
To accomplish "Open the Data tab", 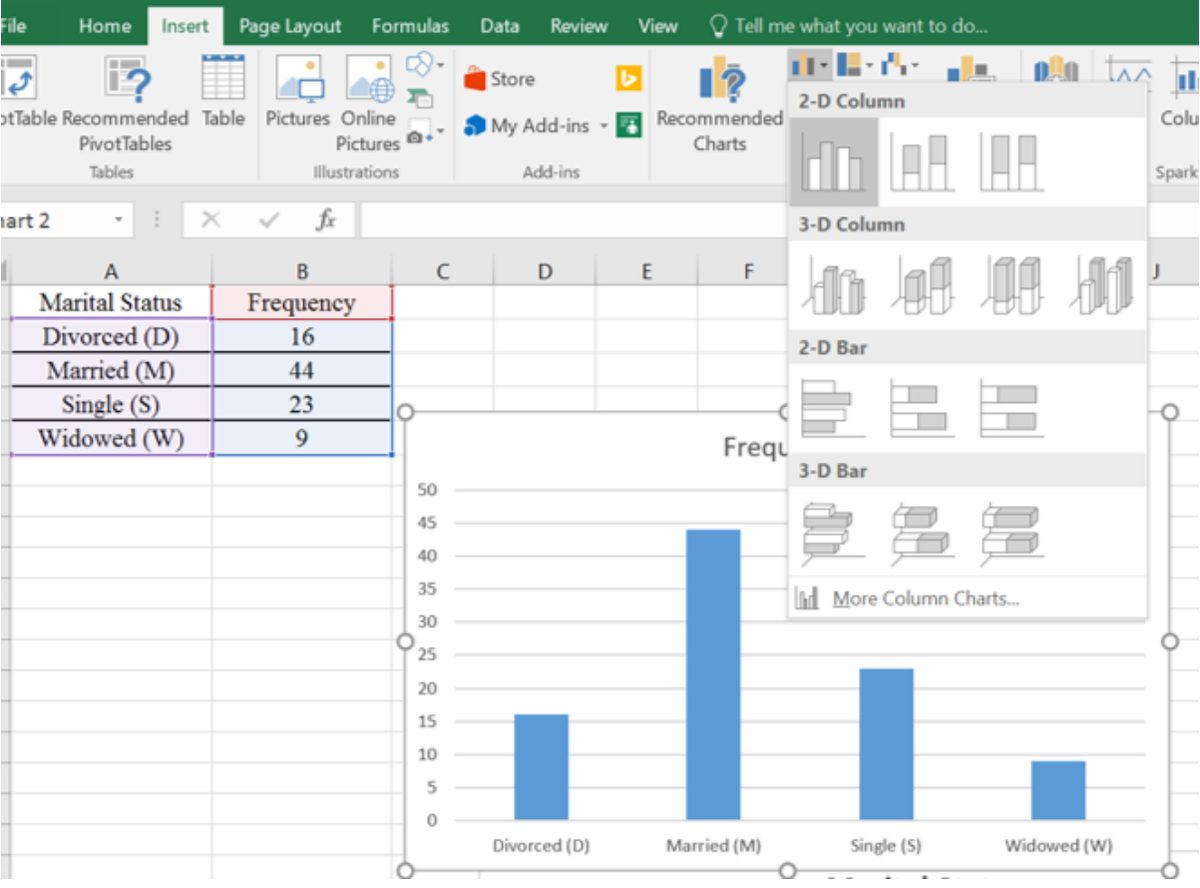I will 499,26.
